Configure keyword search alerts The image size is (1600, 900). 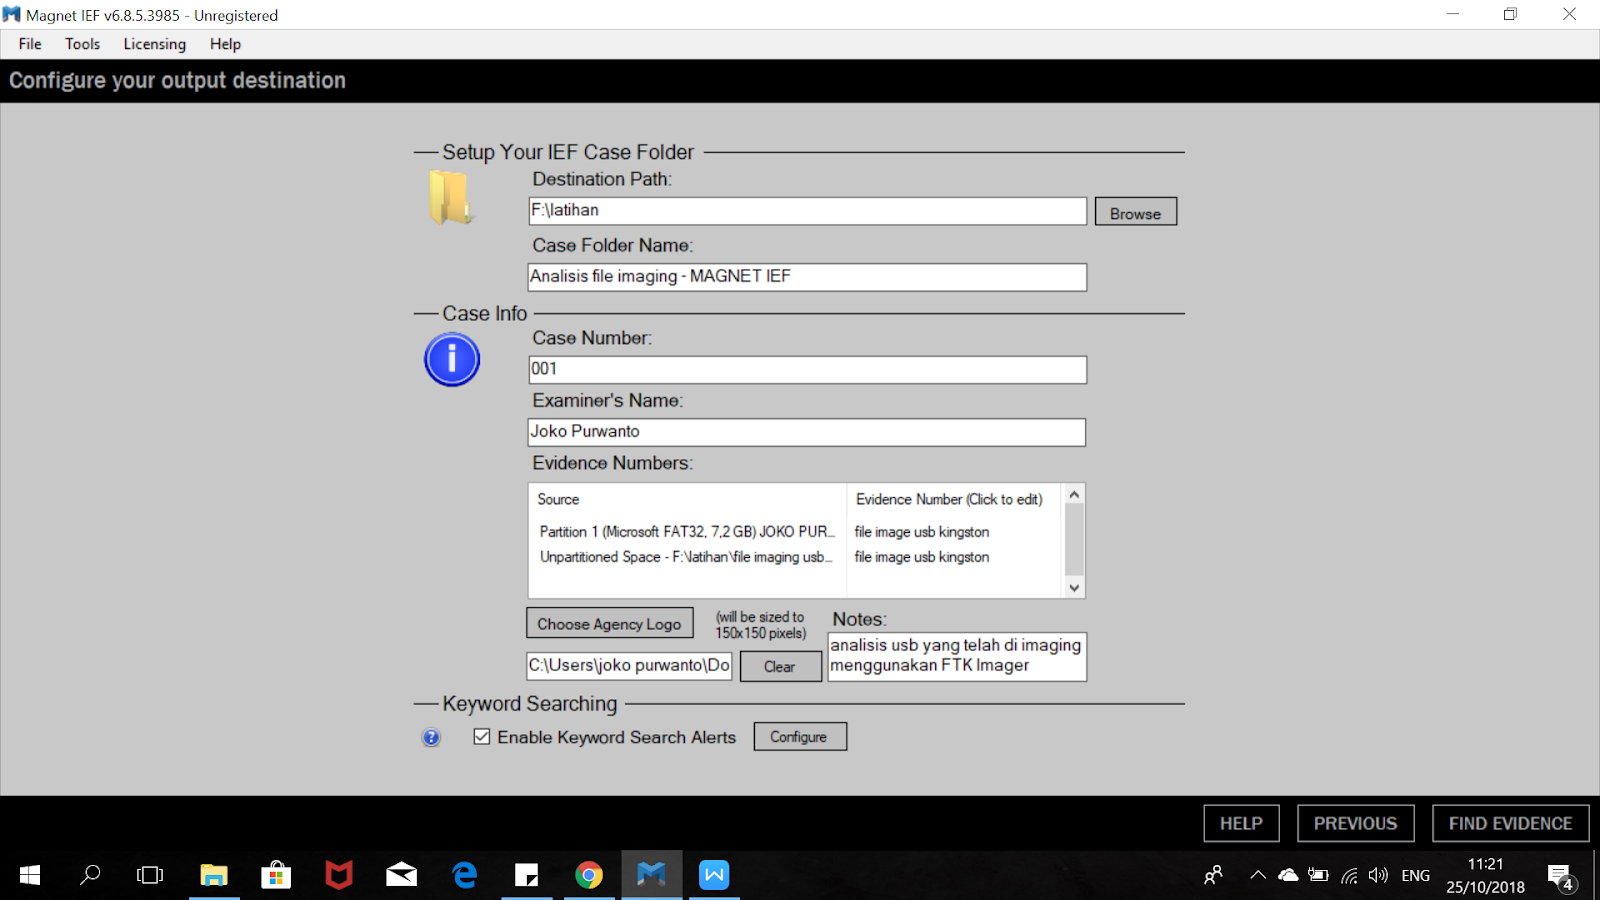pos(800,737)
